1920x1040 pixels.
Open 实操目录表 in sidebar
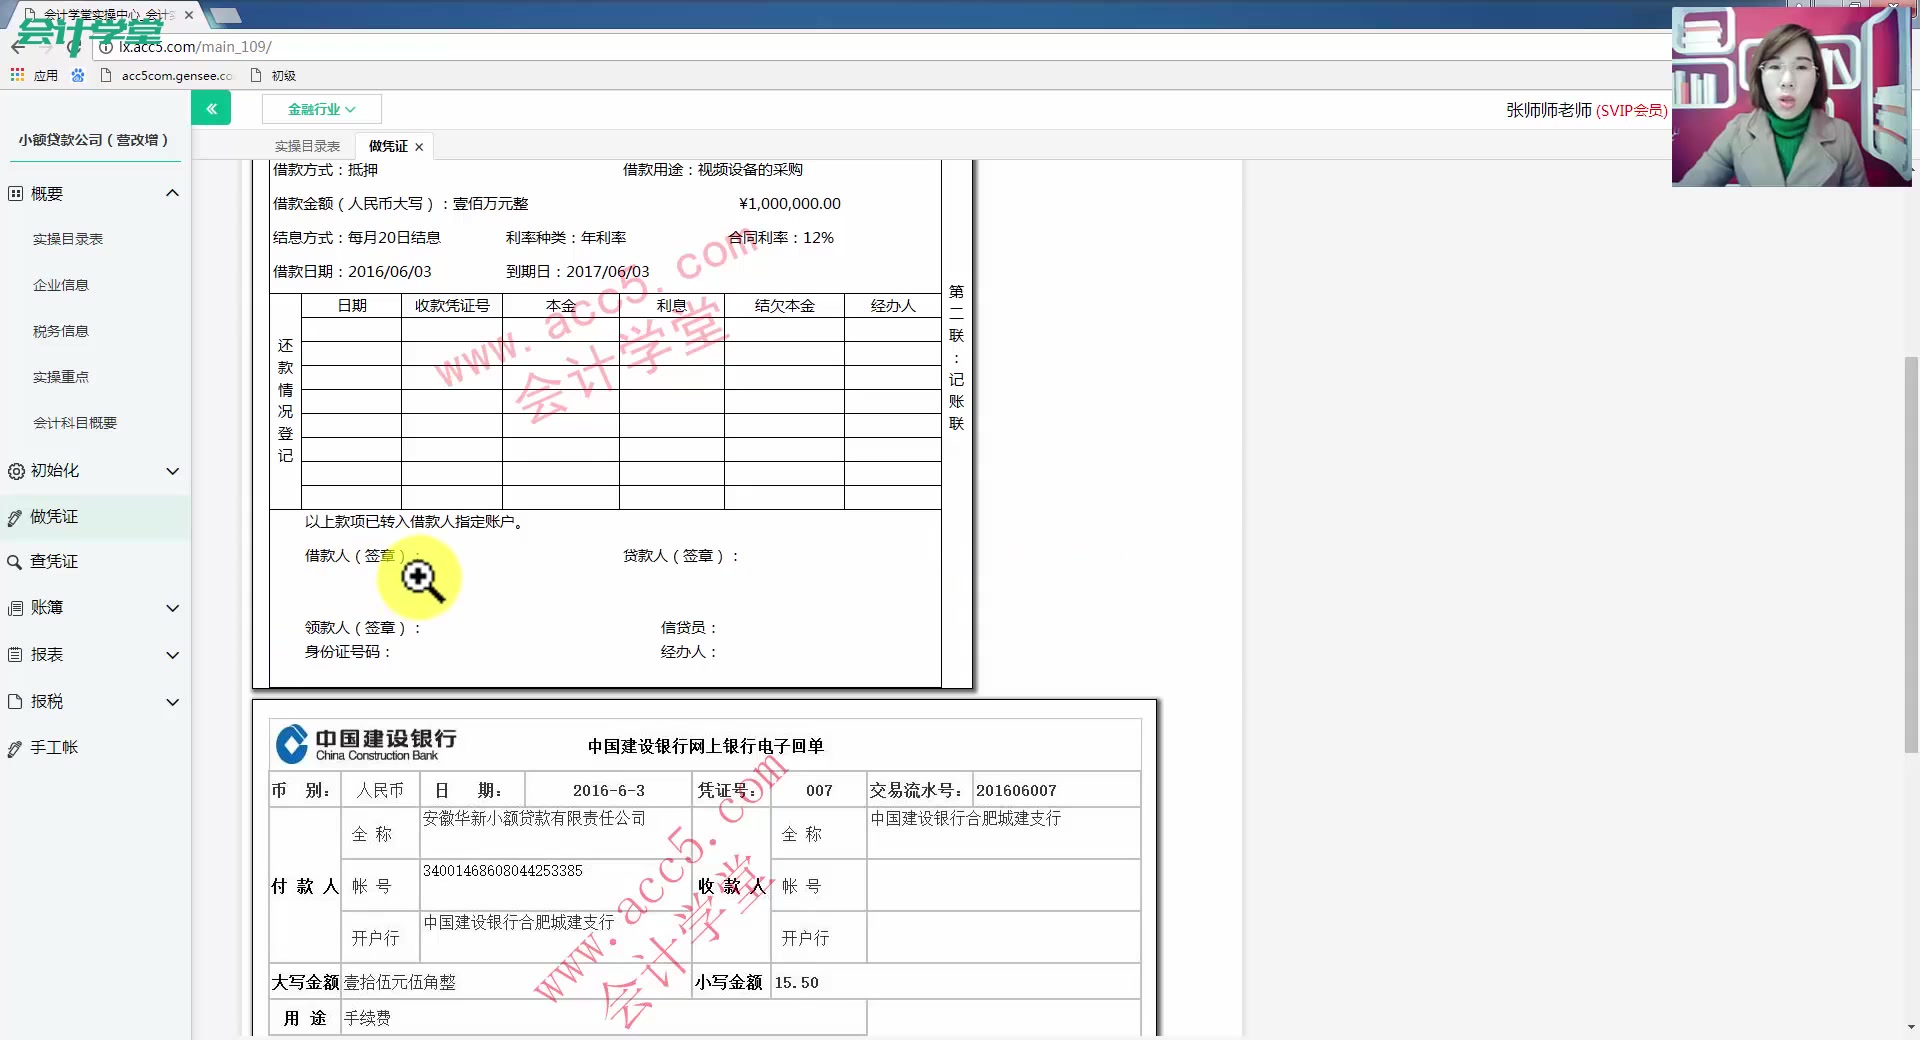(68, 239)
